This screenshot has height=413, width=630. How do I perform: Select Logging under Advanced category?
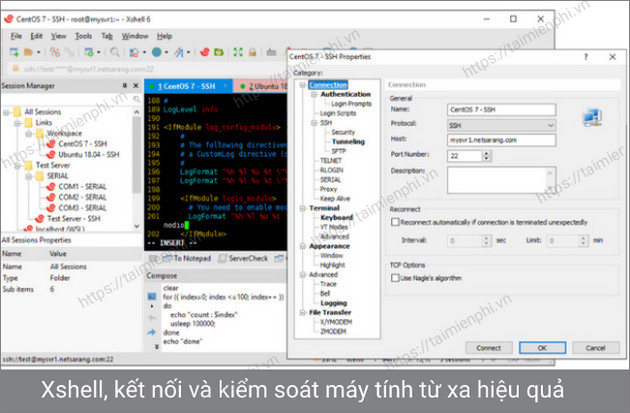click(x=333, y=303)
